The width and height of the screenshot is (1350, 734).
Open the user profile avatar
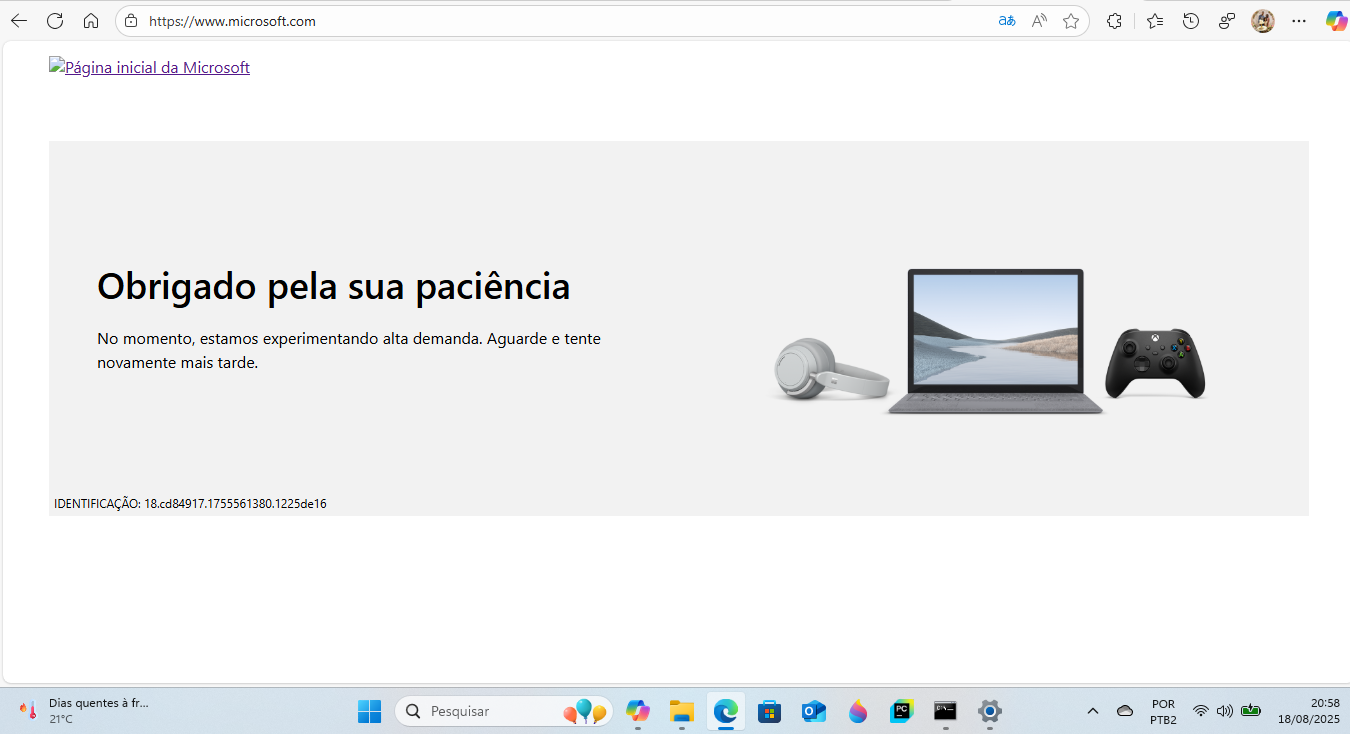1263,21
